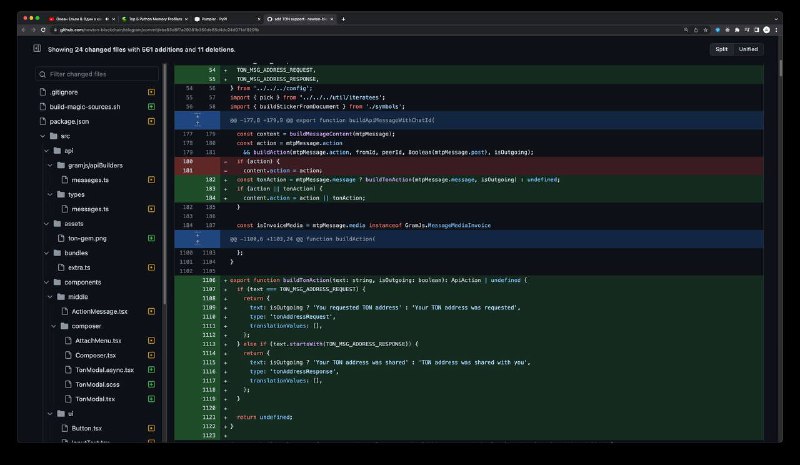
Task: Click the components folder icon
Action: 57,282
